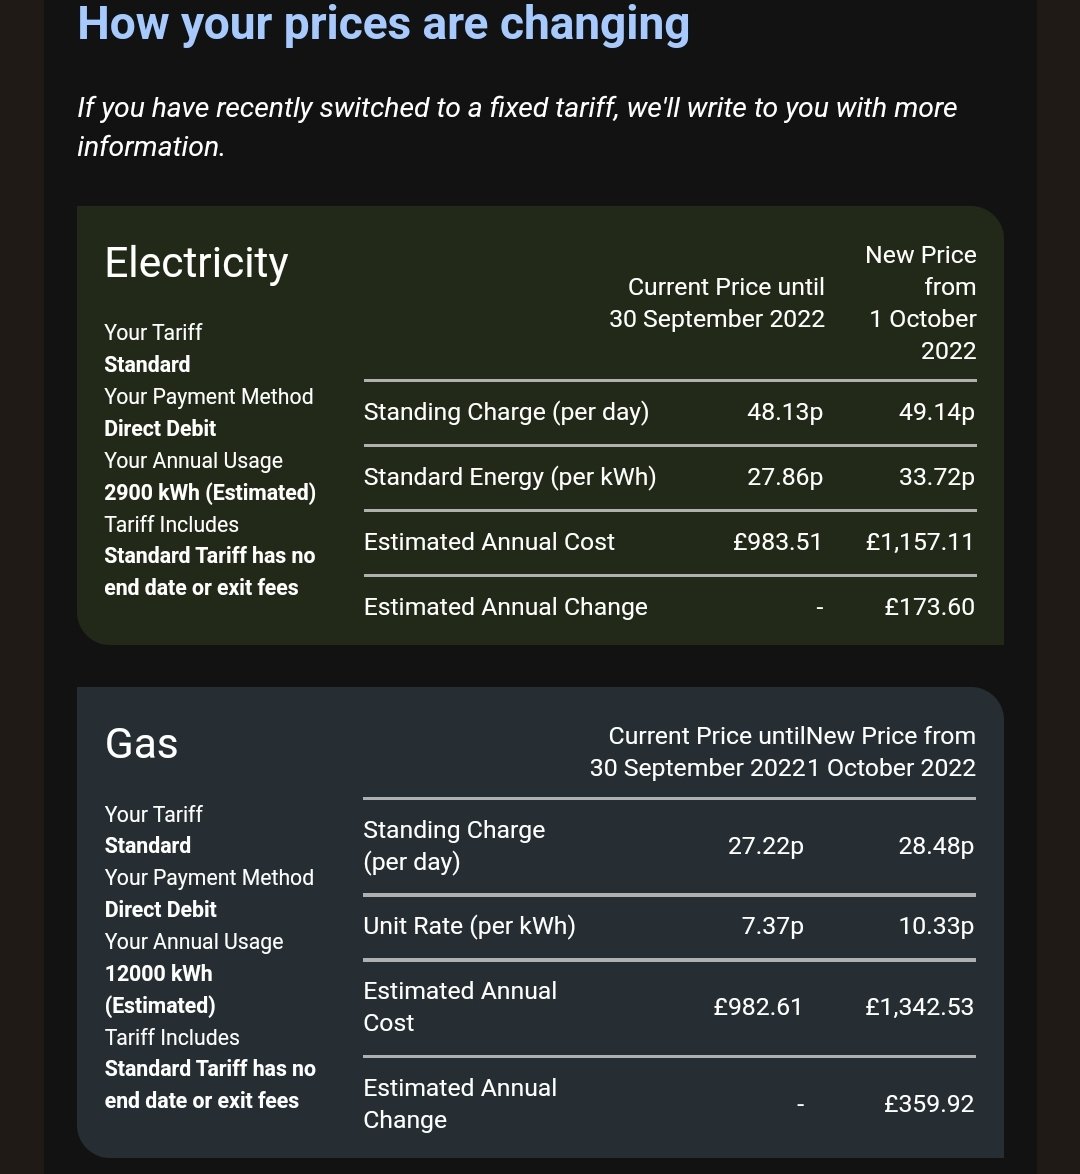Click the Electricity section title
Viewport: 1080px width, 1174px height.
click(196, 263)
